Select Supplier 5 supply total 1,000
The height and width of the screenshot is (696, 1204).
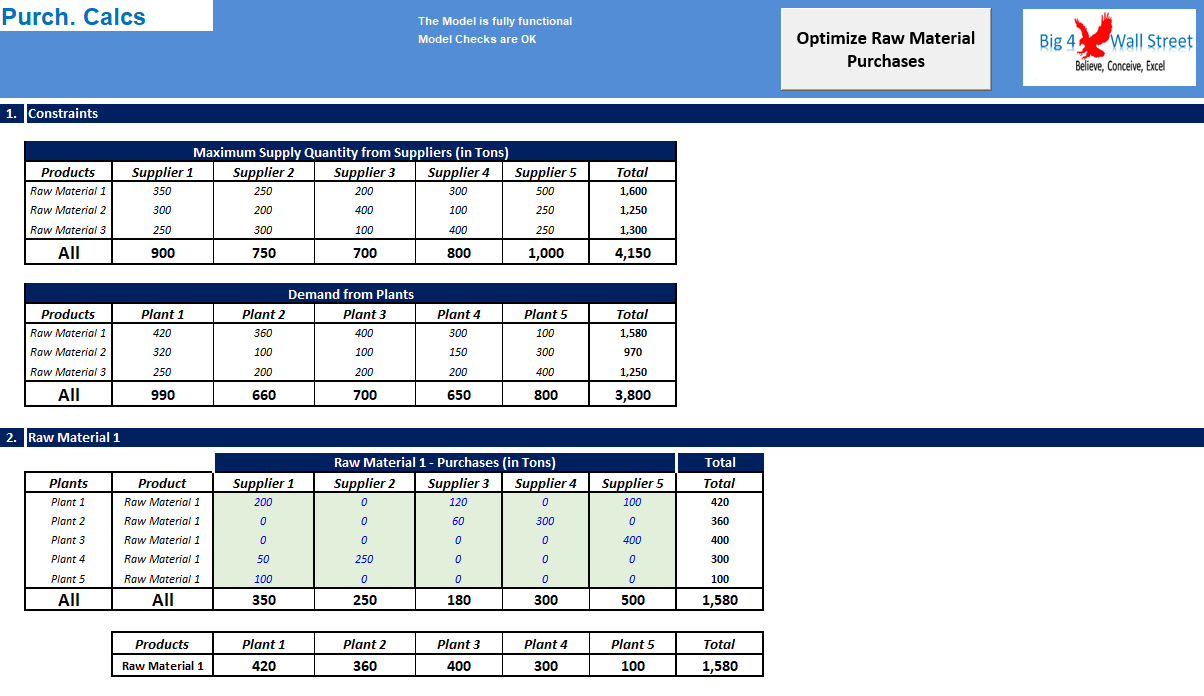(545, 253)
